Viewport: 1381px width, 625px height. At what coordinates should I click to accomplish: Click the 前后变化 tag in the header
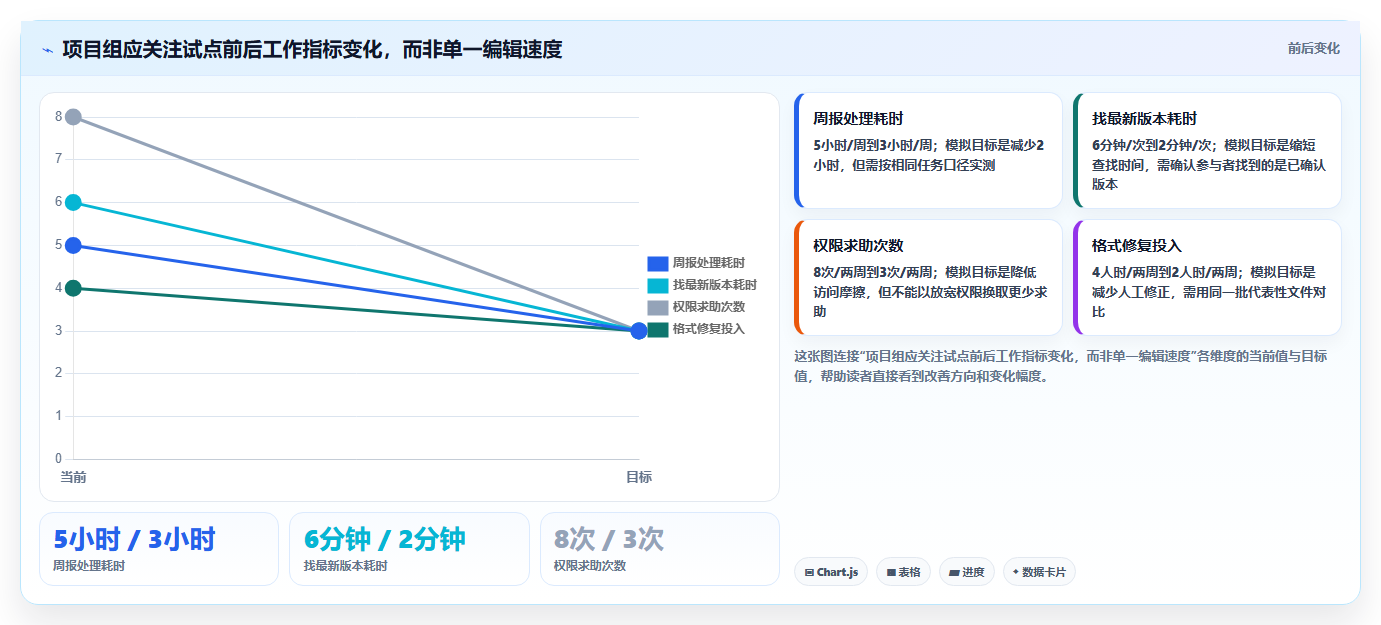click(x=1313, y=48)
